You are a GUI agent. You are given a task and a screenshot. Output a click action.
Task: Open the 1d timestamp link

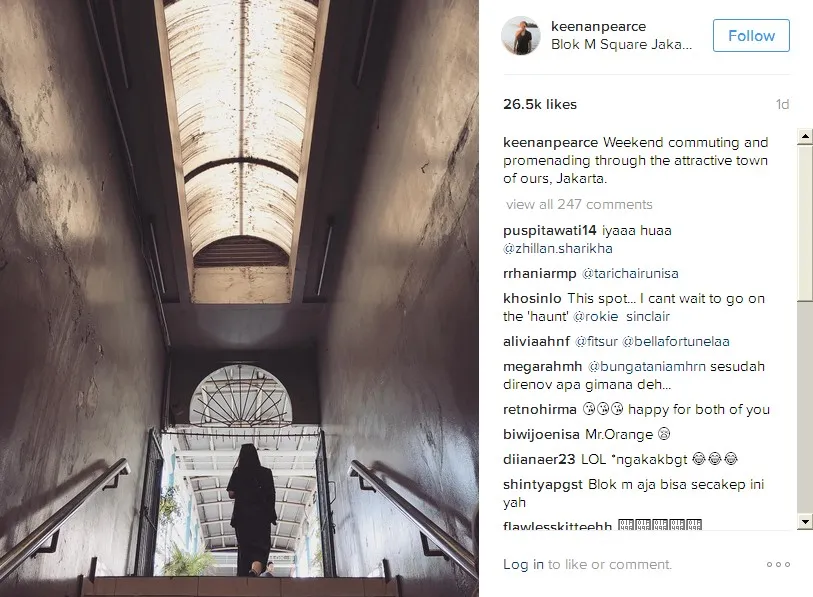click(x=782, y=104)
